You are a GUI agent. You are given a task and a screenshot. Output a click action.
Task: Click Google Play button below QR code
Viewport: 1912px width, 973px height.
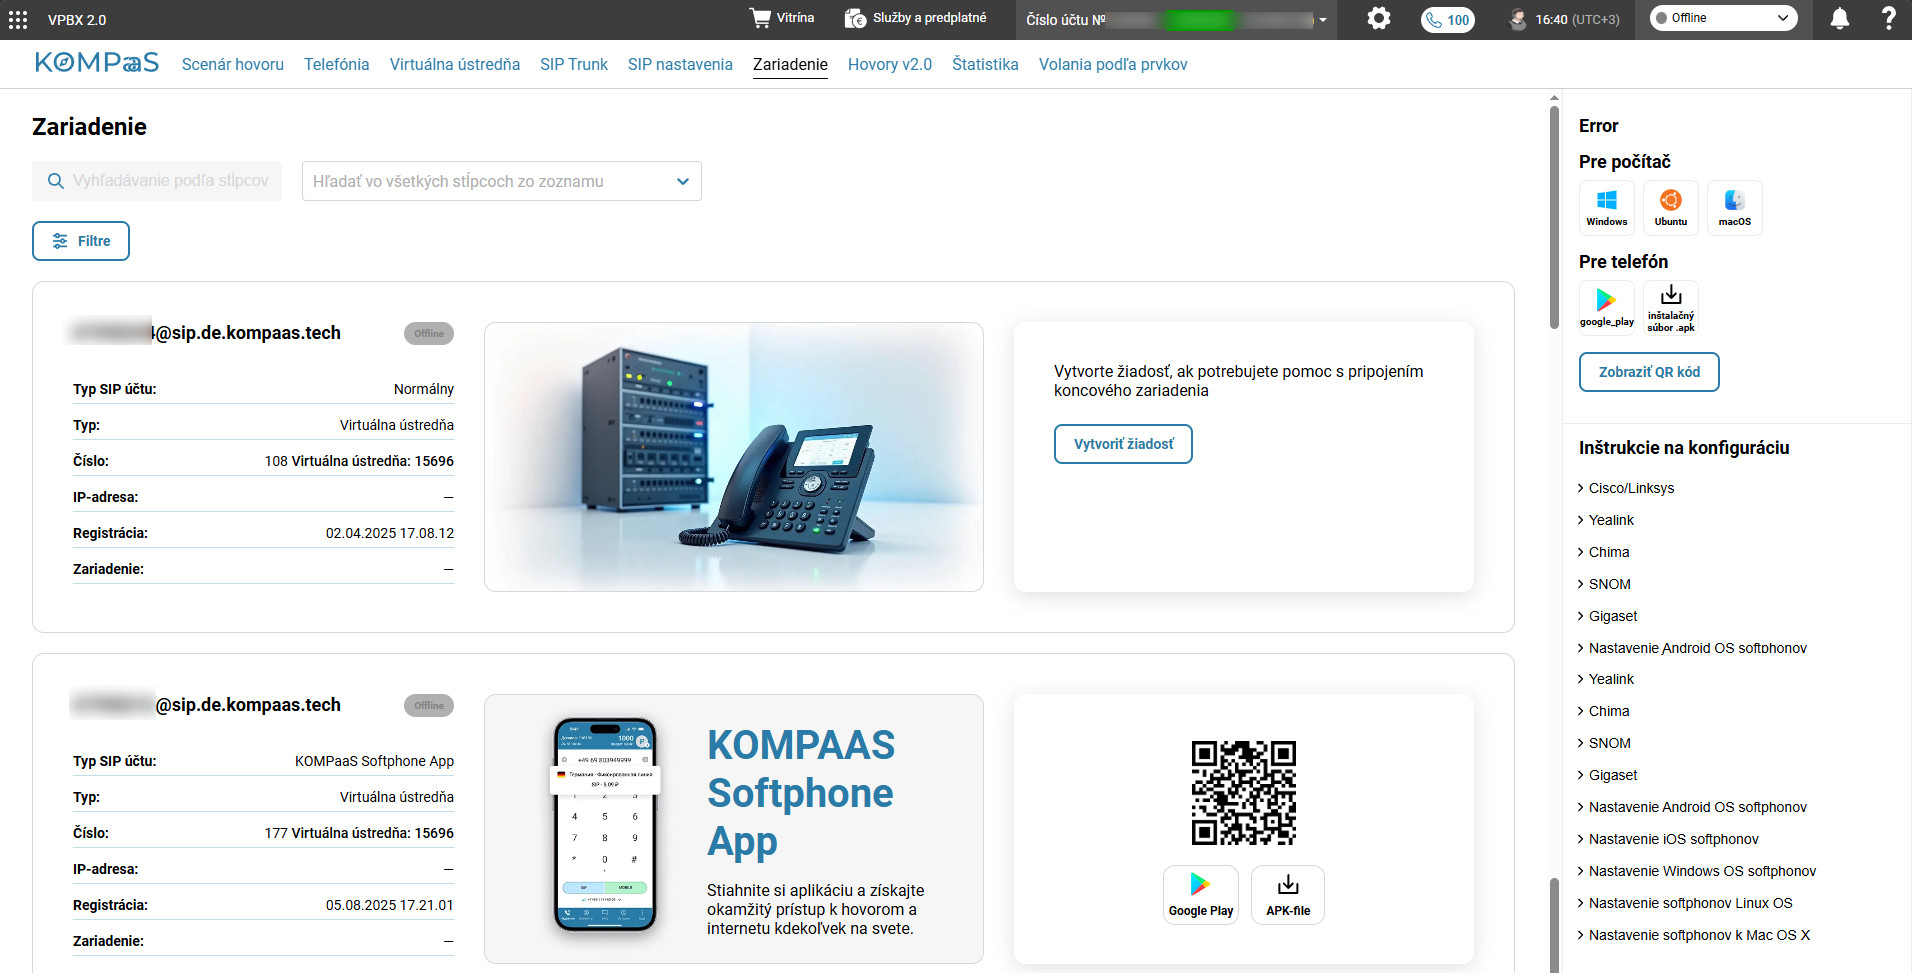[x=1200, y=895]
